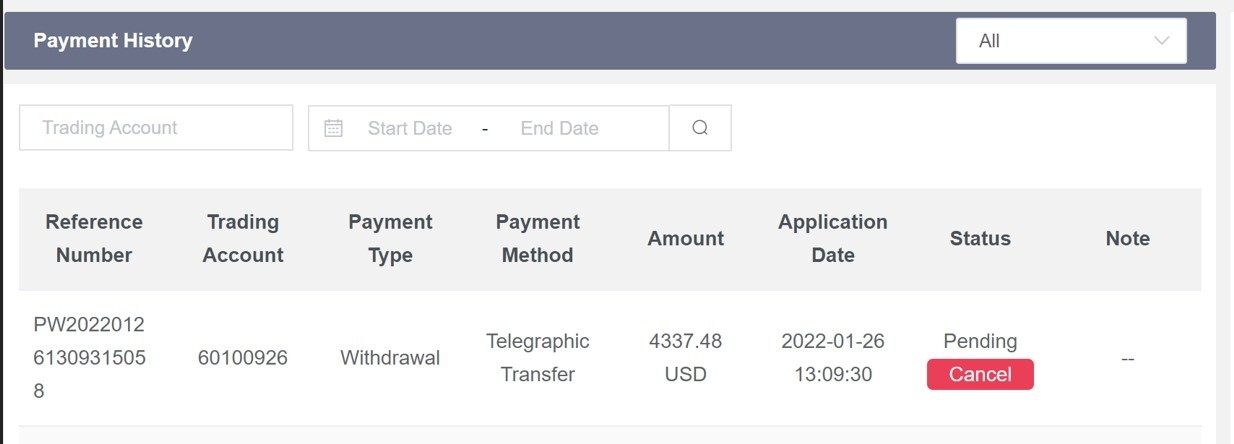
Task: Select the Start Date field
Action: coord(410,128)
